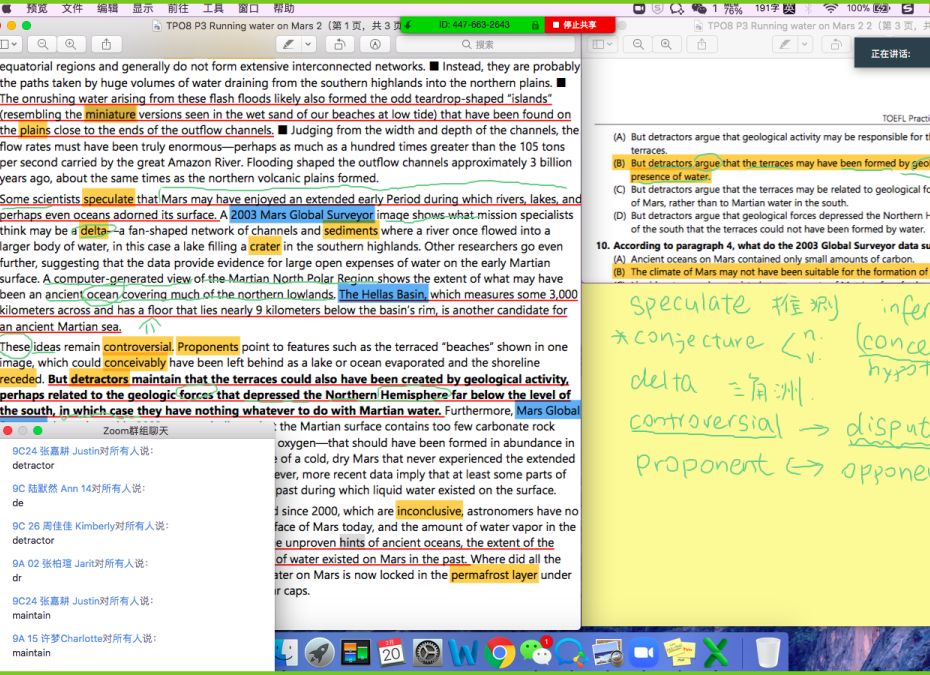Launch Microsoft Word from the Dock
Viewport: 930px width, 675px height.
pos(463,652)
